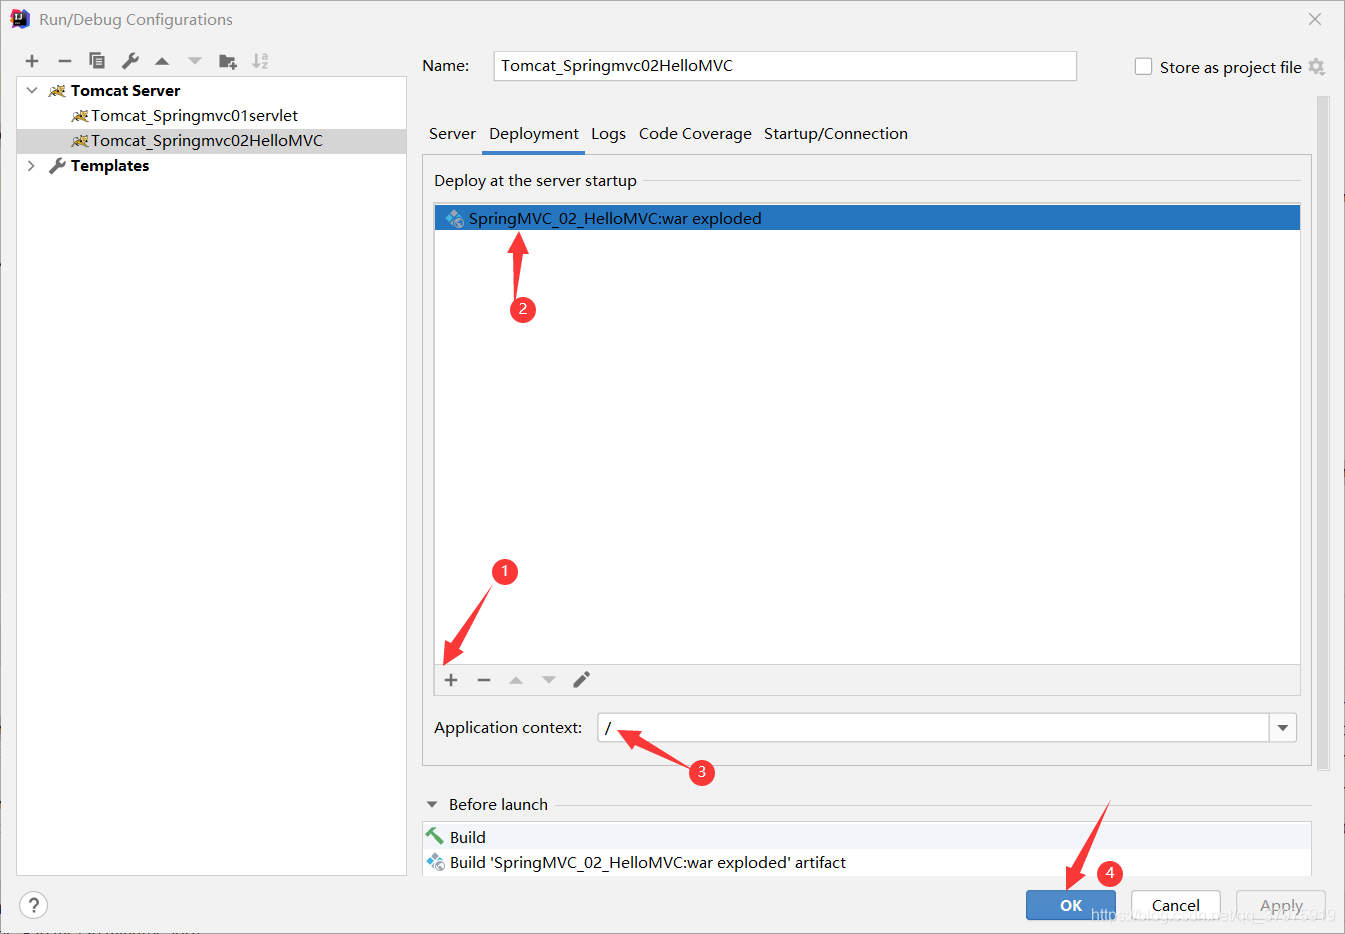The width and height of the screenshot is (1345, 934).
Task: Click the IntelliJ icon in title bar
Action: click(x=20, y=19)
